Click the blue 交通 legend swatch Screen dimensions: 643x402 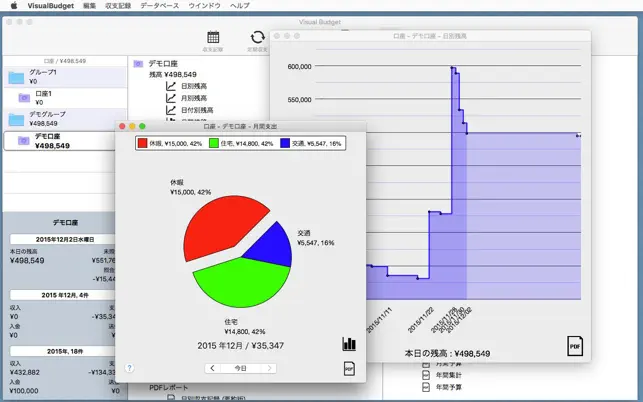(285, 143)
